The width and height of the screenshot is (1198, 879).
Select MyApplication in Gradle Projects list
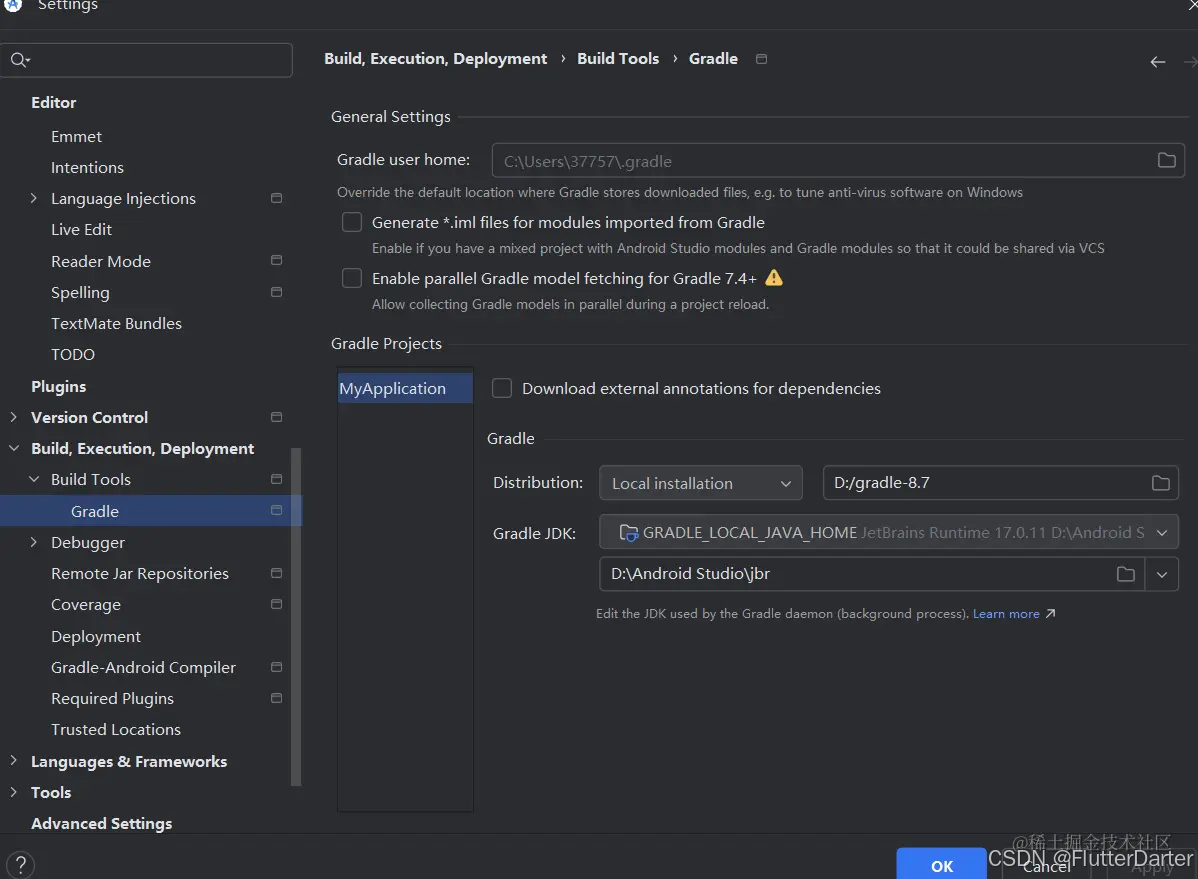(x=391, y=388)
